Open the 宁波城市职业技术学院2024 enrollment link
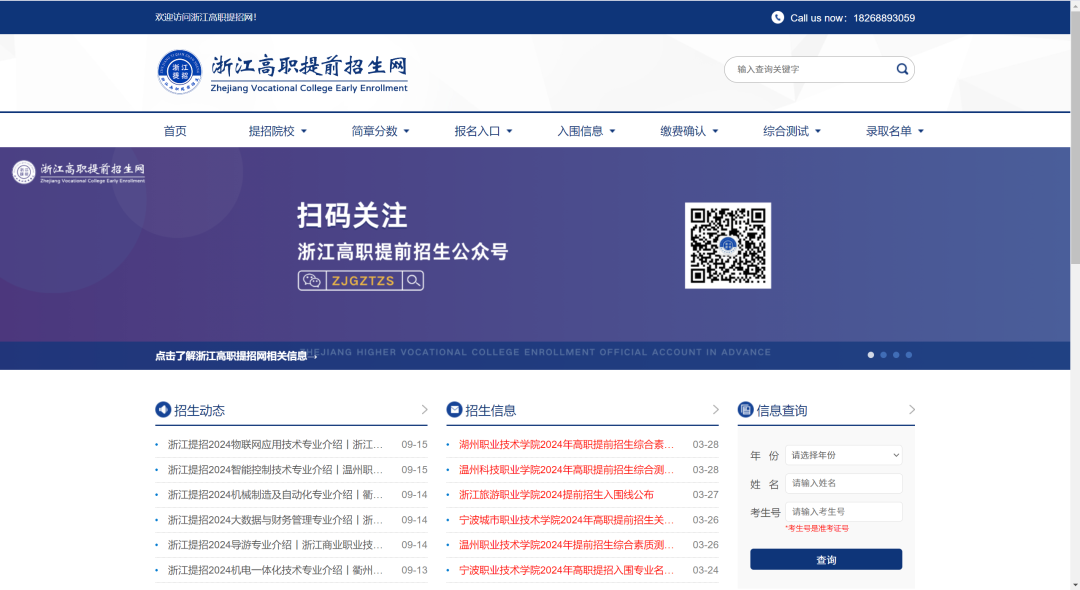The image size is (1080, 590). tap(567, 520)
